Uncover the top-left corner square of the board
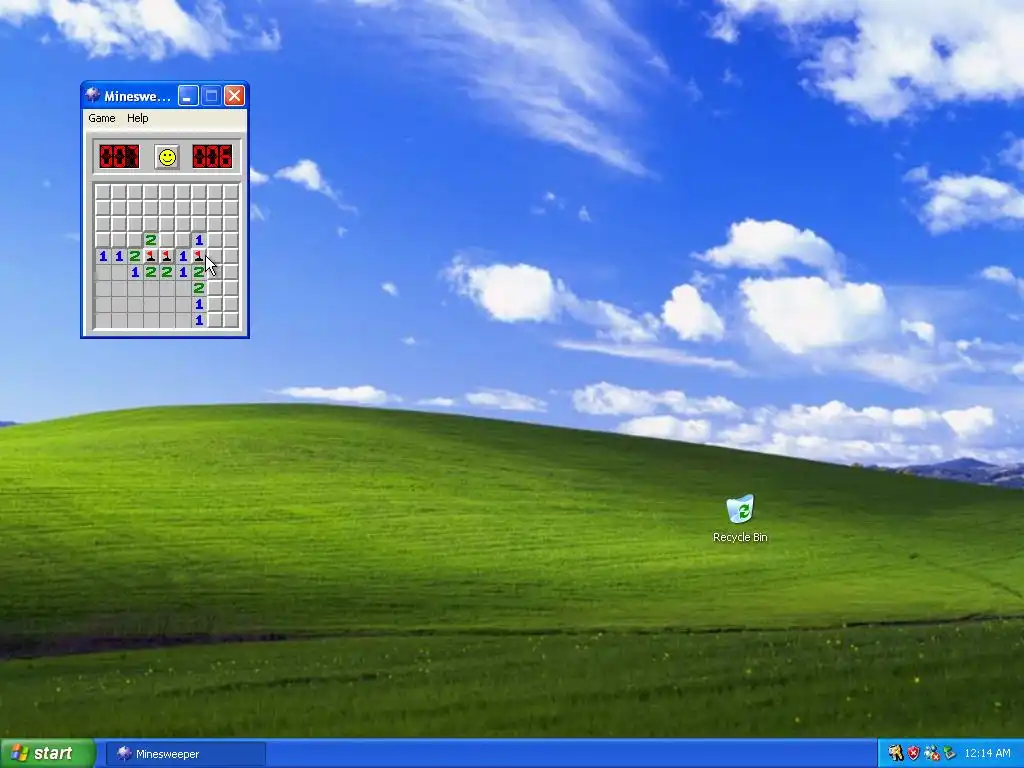This screenshot has height=768, width=1024. (103, 192)
